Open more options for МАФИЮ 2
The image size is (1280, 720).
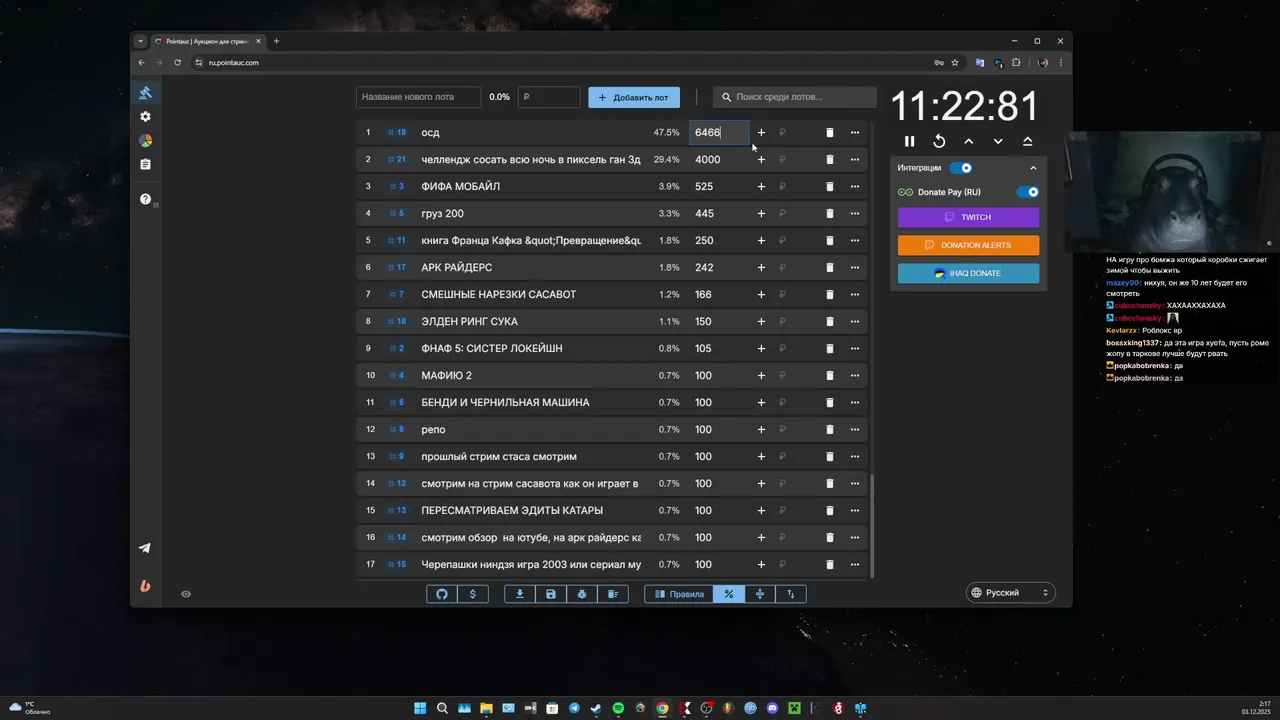[855, 375]
